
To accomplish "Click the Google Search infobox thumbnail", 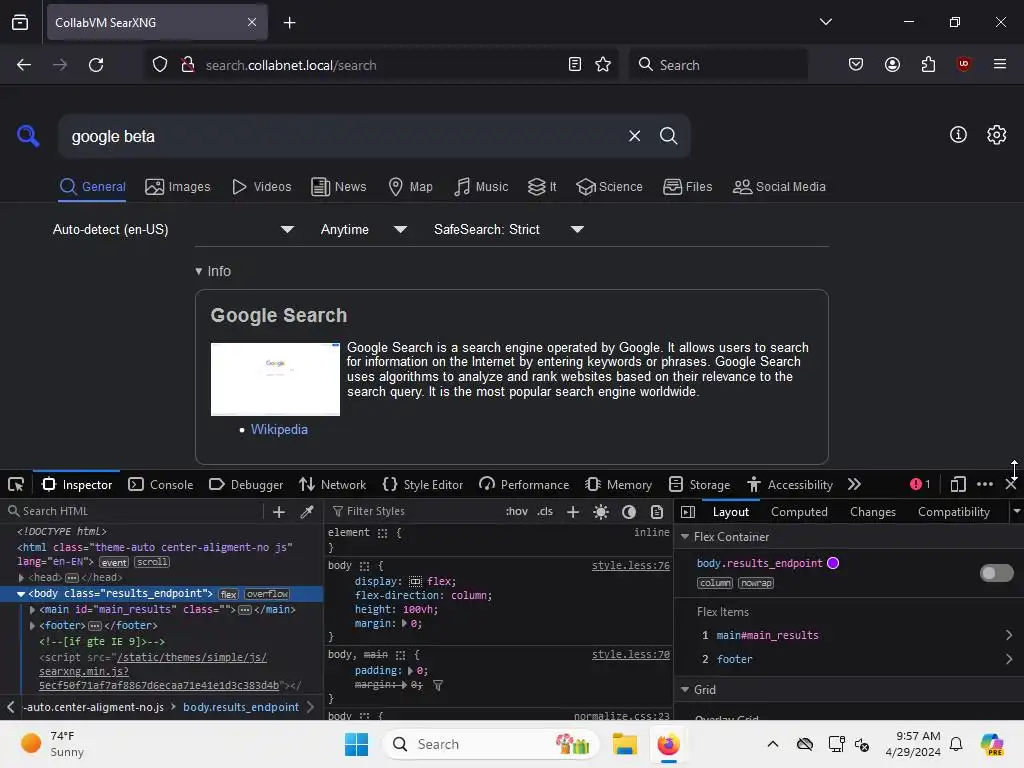I will [x=275, y=379].
